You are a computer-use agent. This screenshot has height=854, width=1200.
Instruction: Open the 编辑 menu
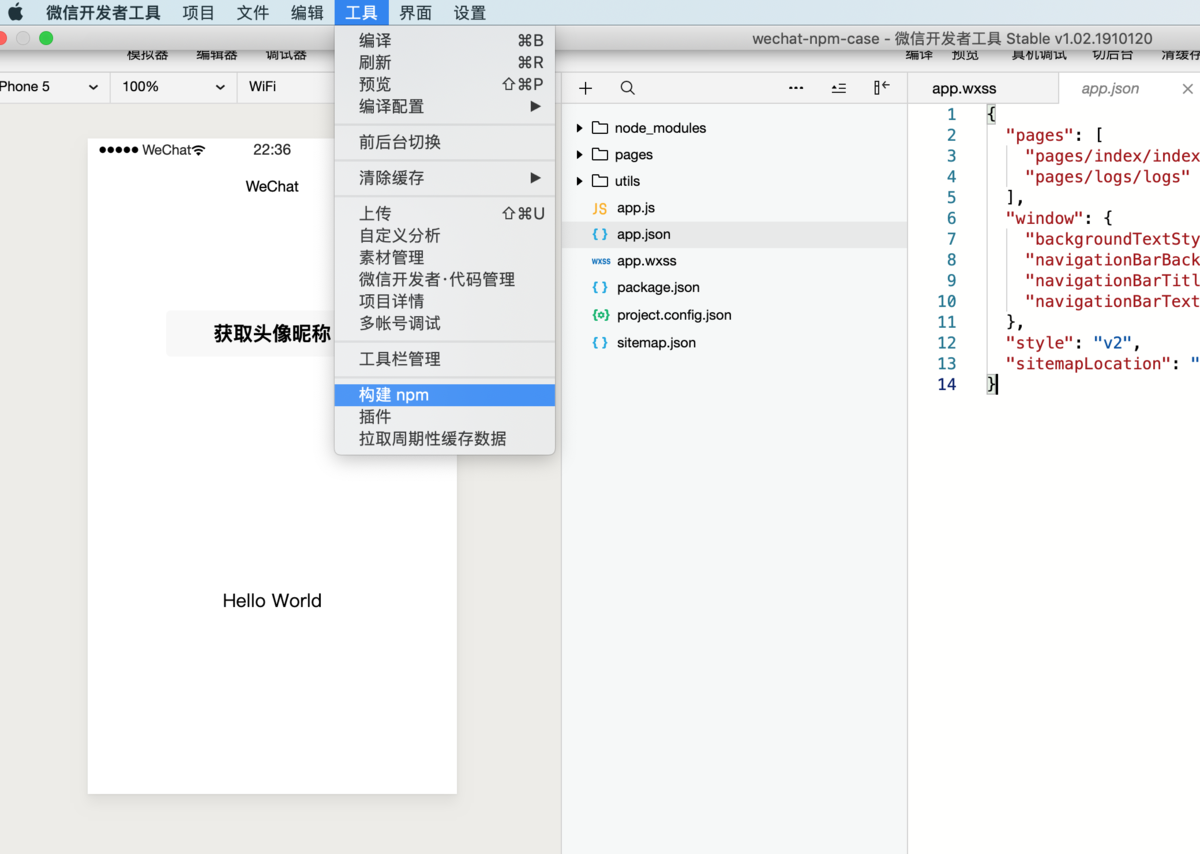pos(307,13)
